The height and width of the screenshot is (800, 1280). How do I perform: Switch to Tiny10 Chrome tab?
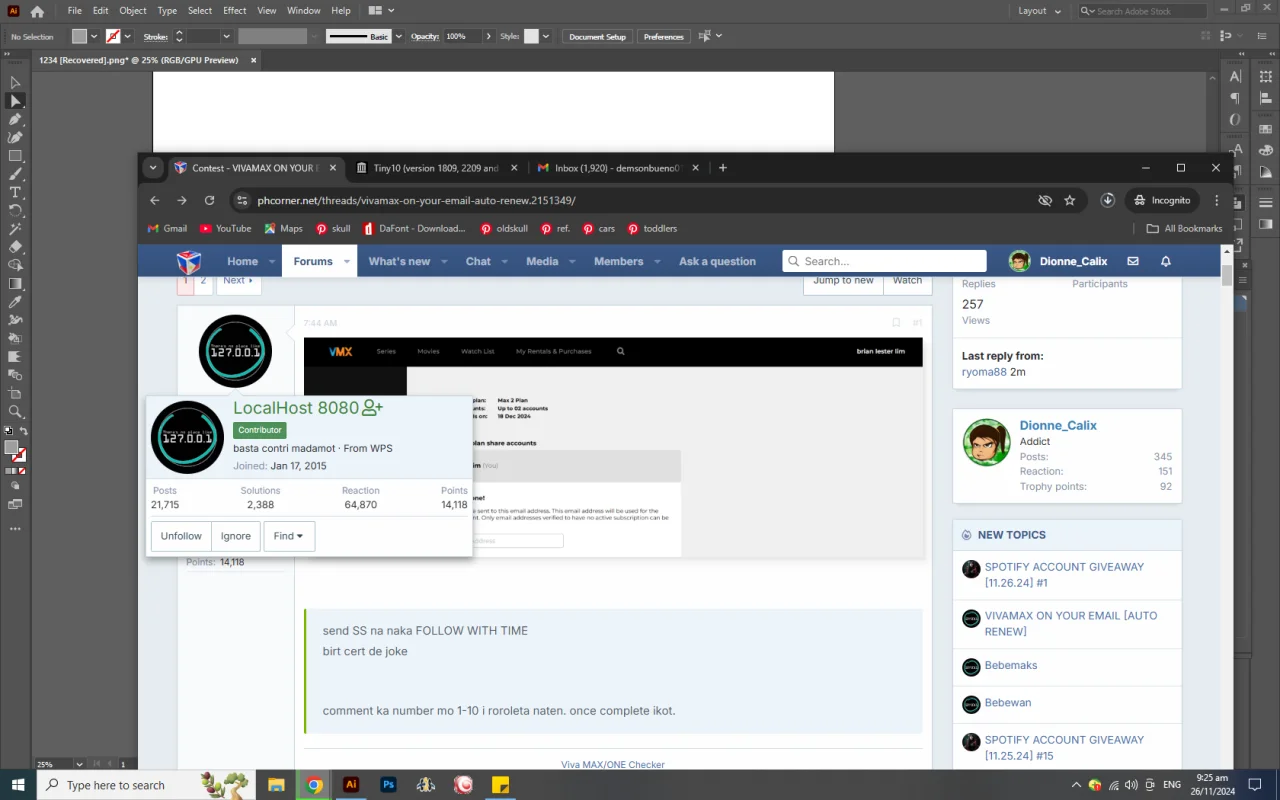pos(437,168)
